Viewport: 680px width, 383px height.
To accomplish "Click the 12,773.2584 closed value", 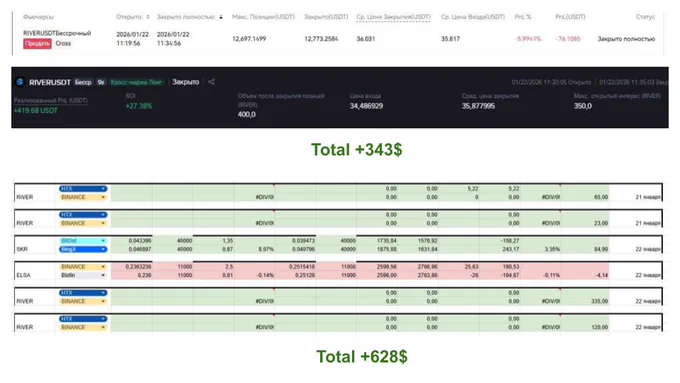I will pos(321,39).
